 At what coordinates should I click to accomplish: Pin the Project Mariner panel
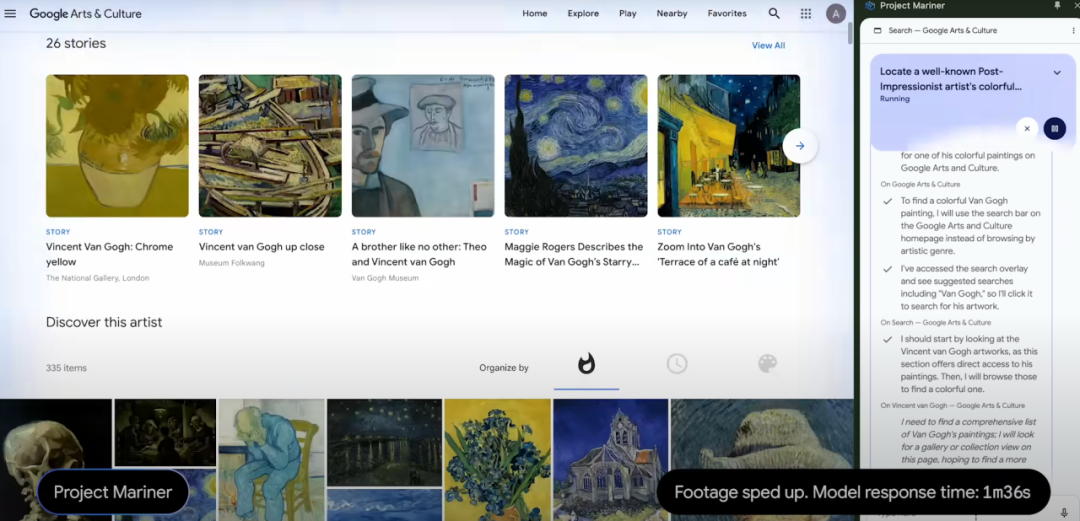[x=1058, y=6]
